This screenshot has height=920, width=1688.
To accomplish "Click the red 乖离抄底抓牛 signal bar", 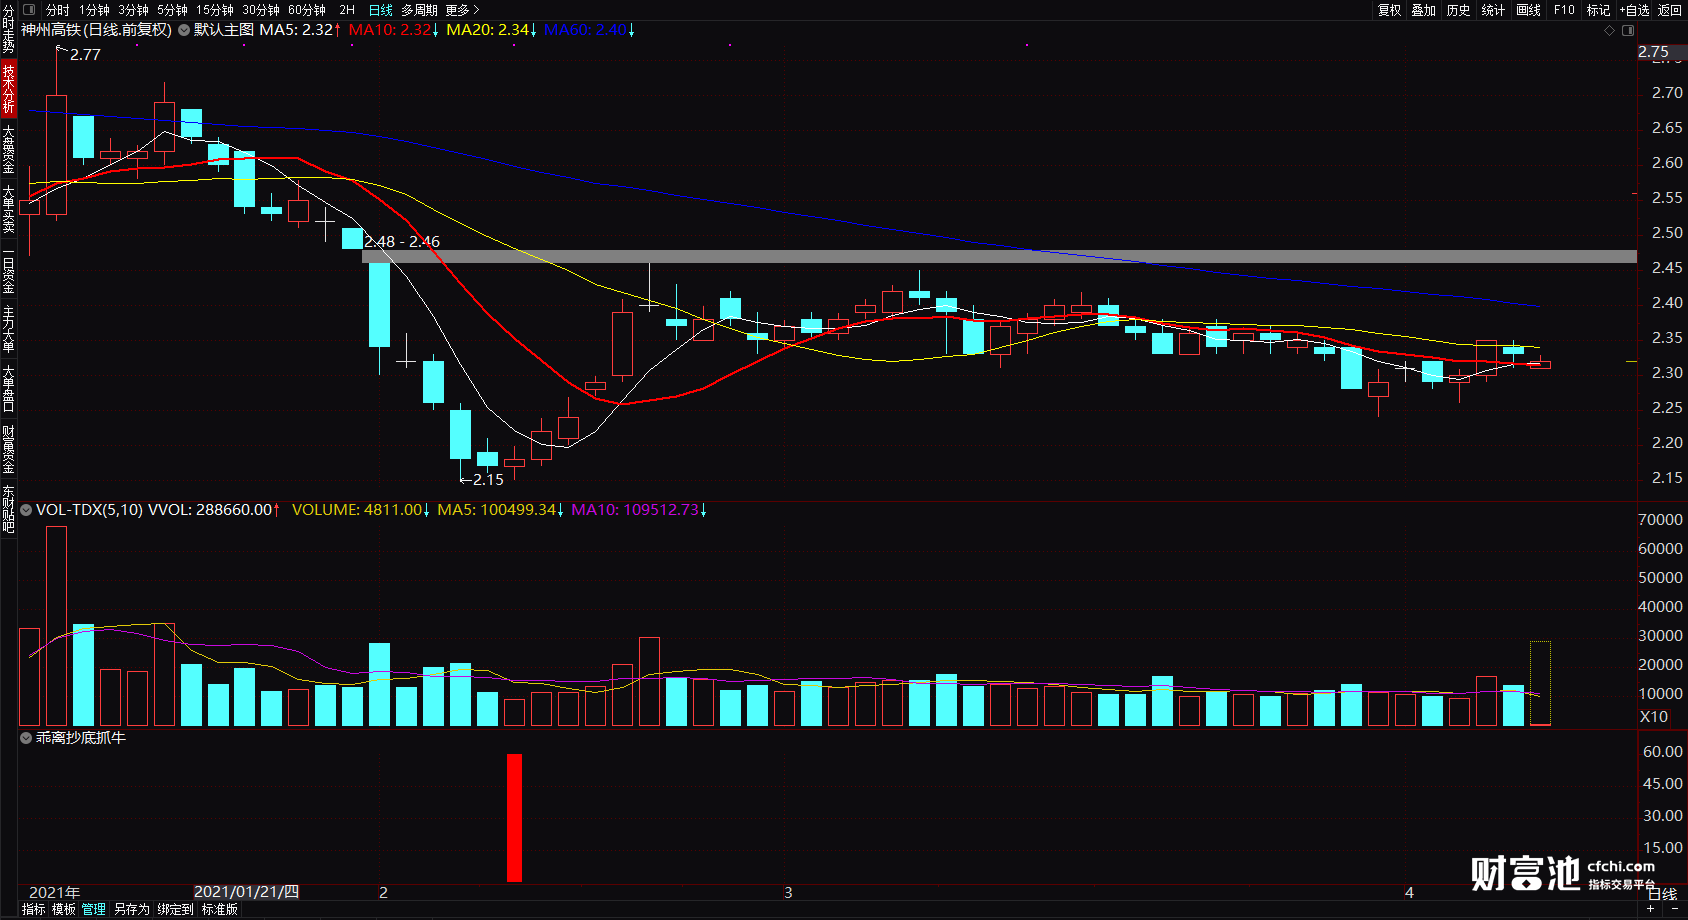I will click(x=514, y=818).
